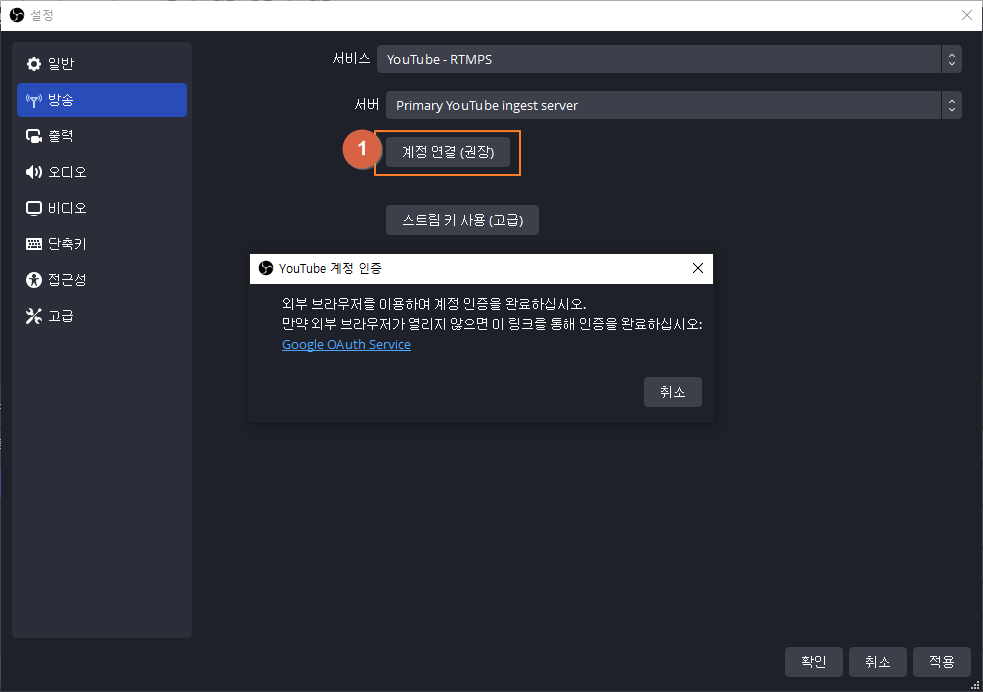Click the 계정 연결 (권장) button
983x692 pixels.
coord(448,152)
